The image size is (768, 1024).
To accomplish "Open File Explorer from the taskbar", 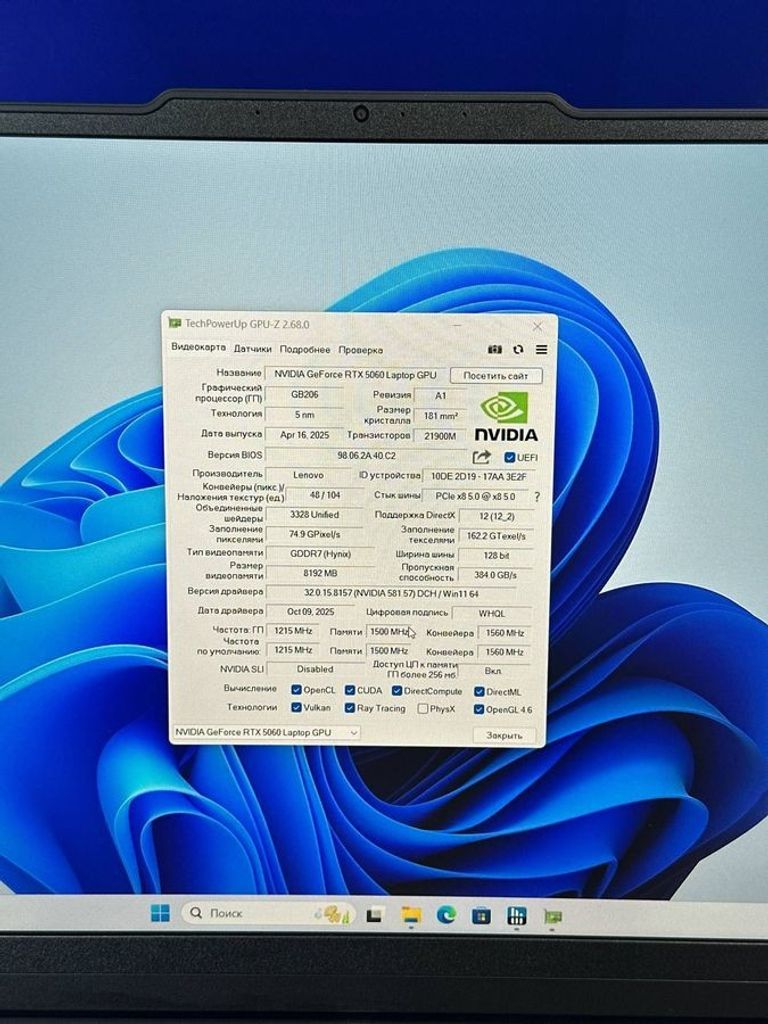I will coord(411,915).
